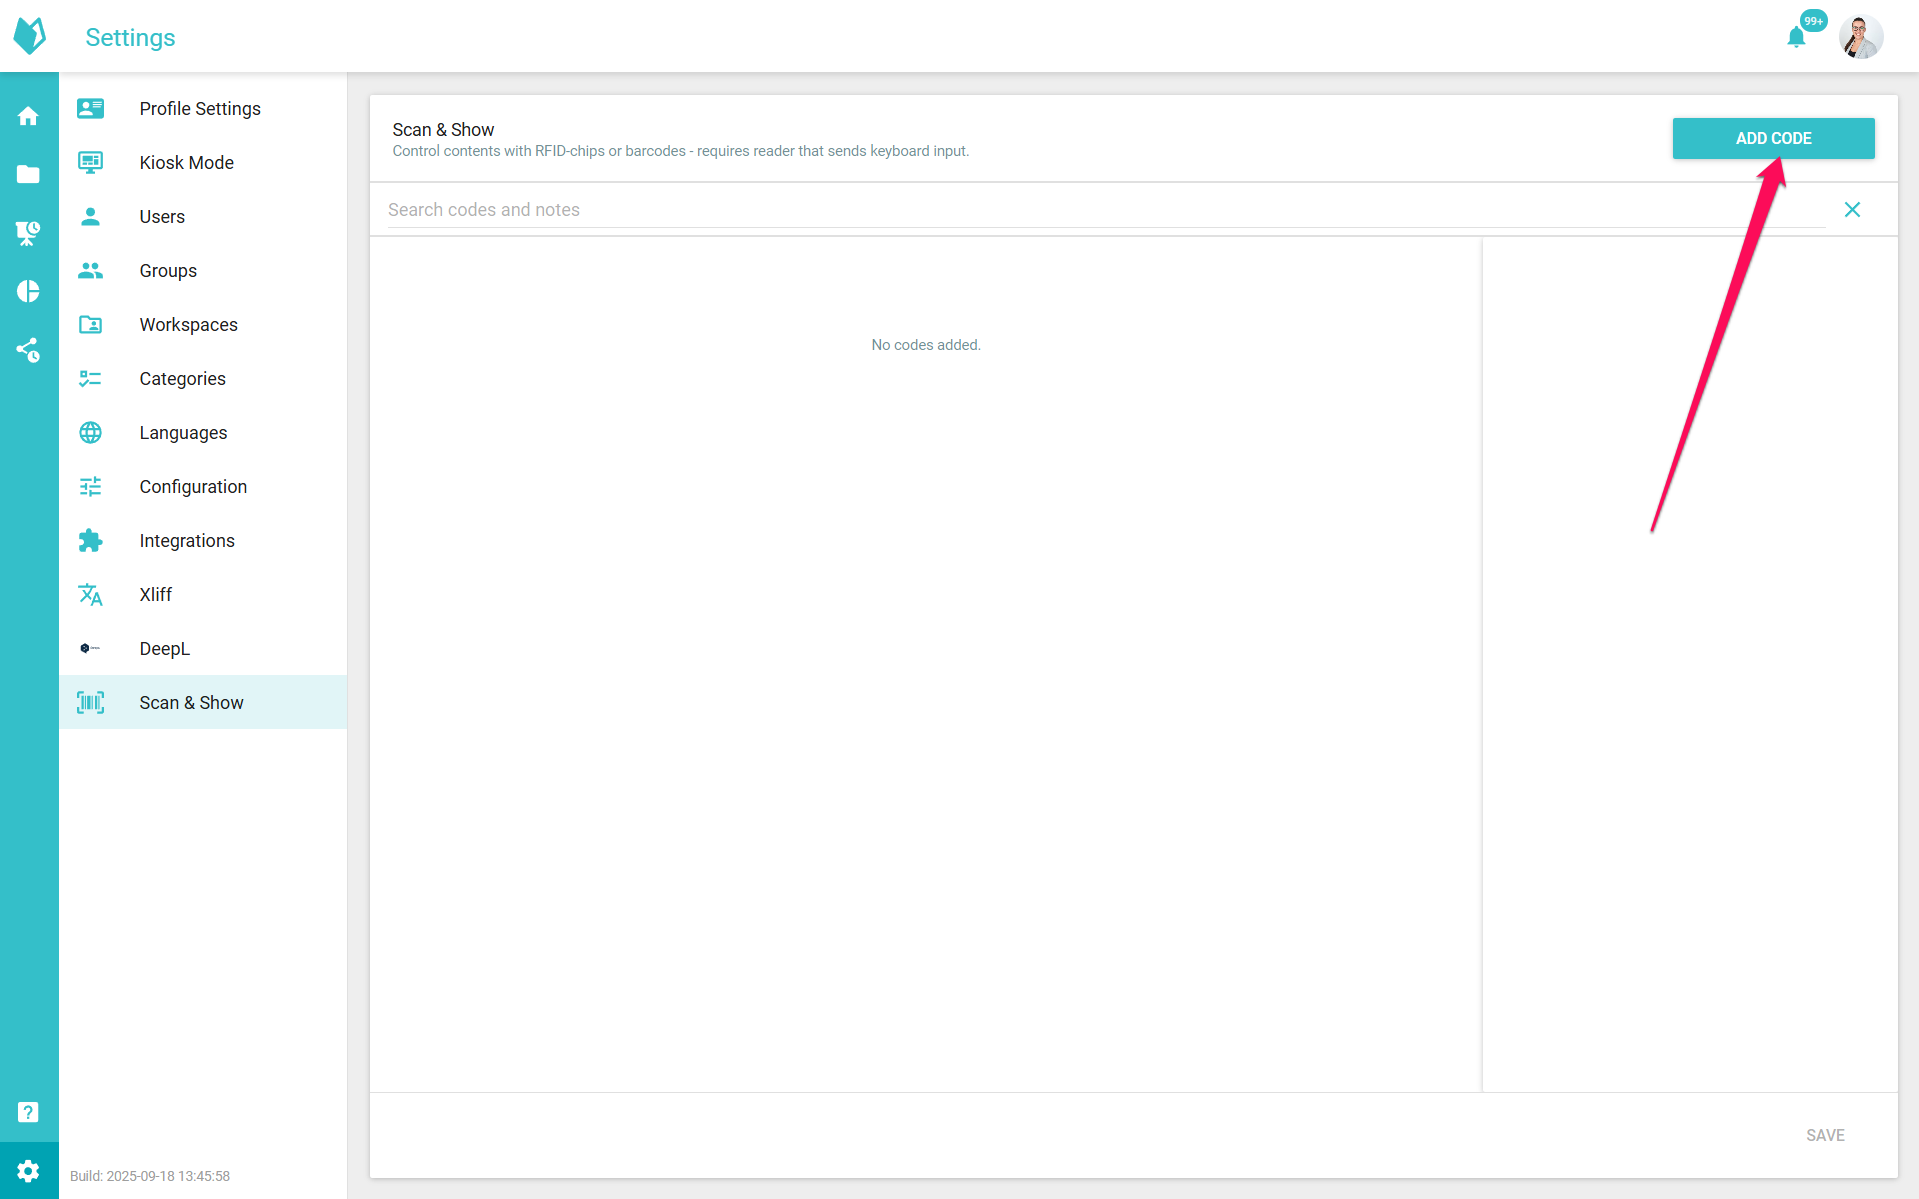Click the ADD CODE button
The image size is (1919, 1199).
[x=1772, y=138]
